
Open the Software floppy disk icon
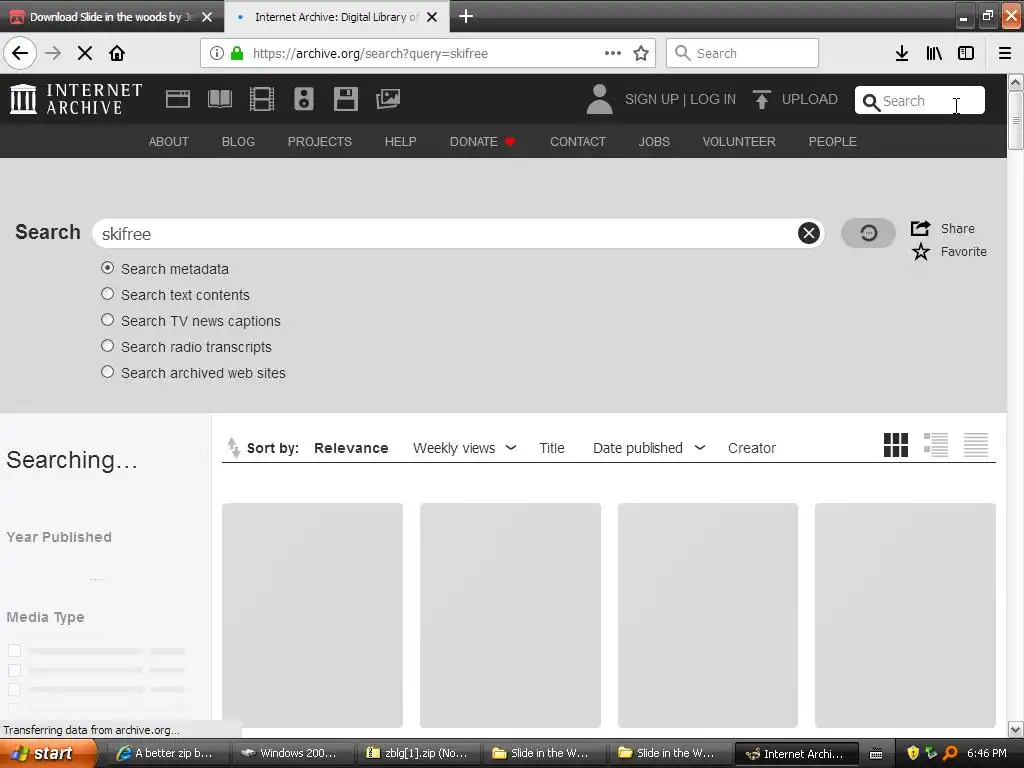pos(345,99)
